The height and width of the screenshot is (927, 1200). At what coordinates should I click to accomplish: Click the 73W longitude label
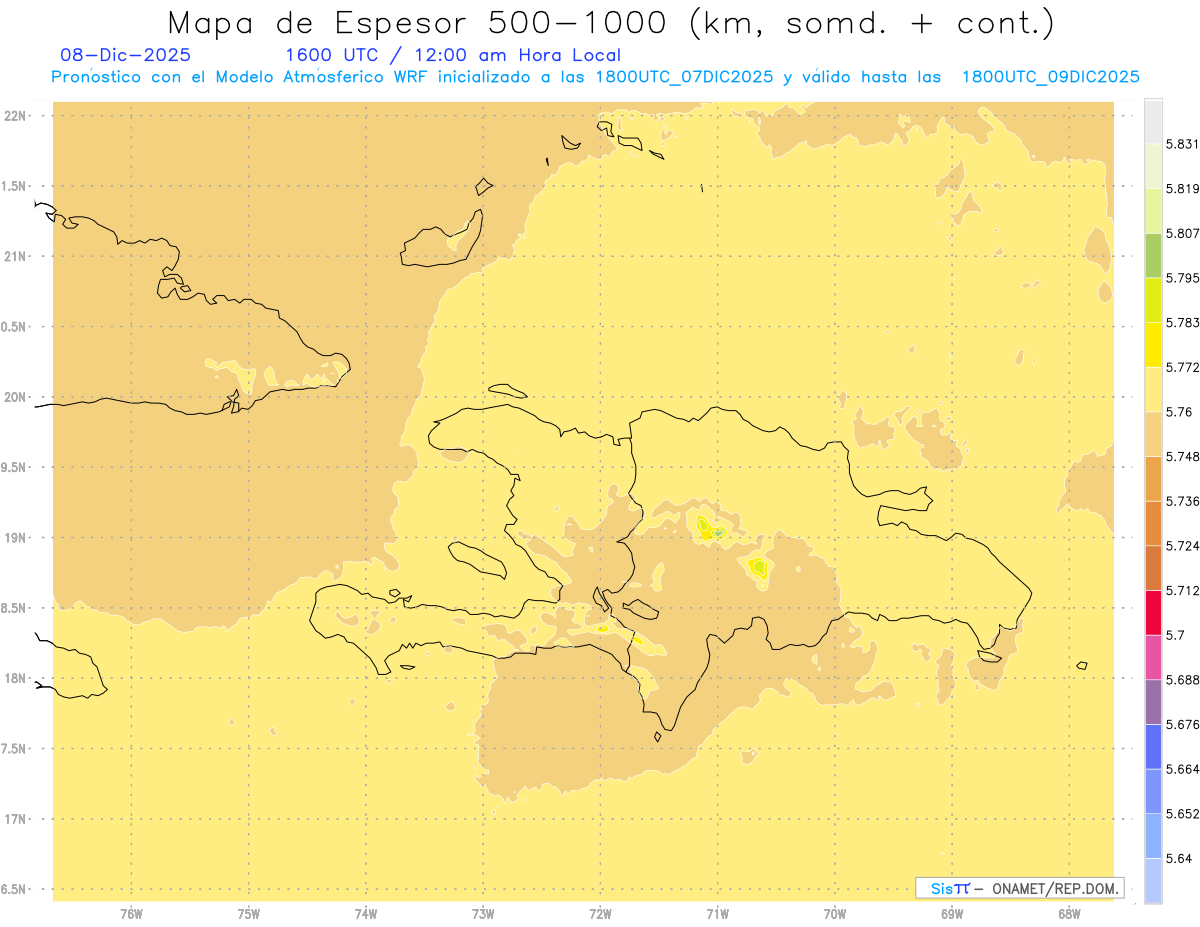click(483, 914)
